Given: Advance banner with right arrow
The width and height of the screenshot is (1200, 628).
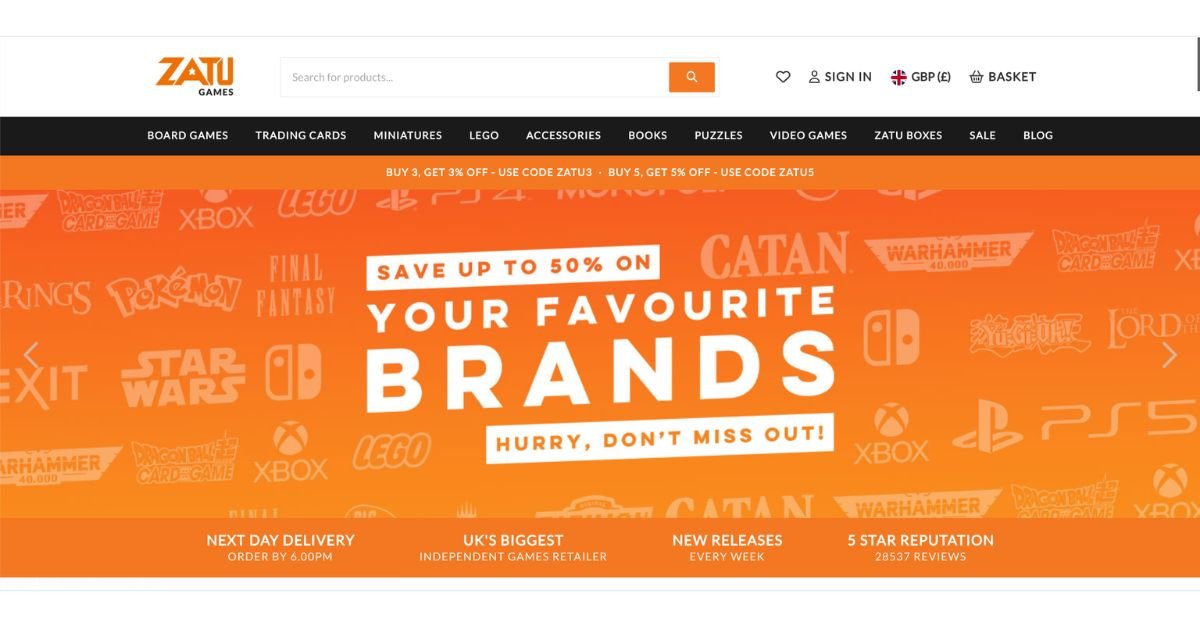Looking at the screenshot, I should pos(1169,354).
